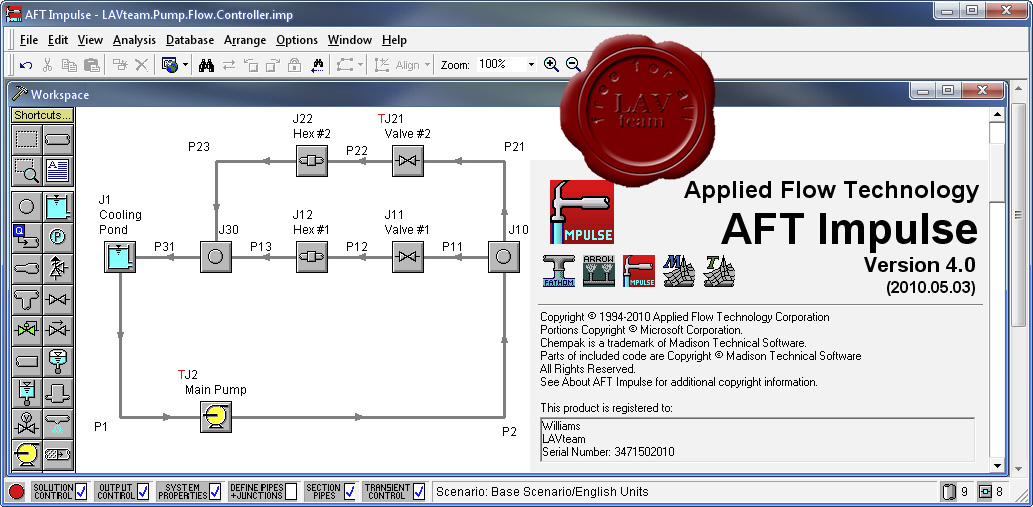The height and width of the screenshot is (507, 1033).
Task: Choose the Relief Valve junction tool
Action: pos(59,269)
